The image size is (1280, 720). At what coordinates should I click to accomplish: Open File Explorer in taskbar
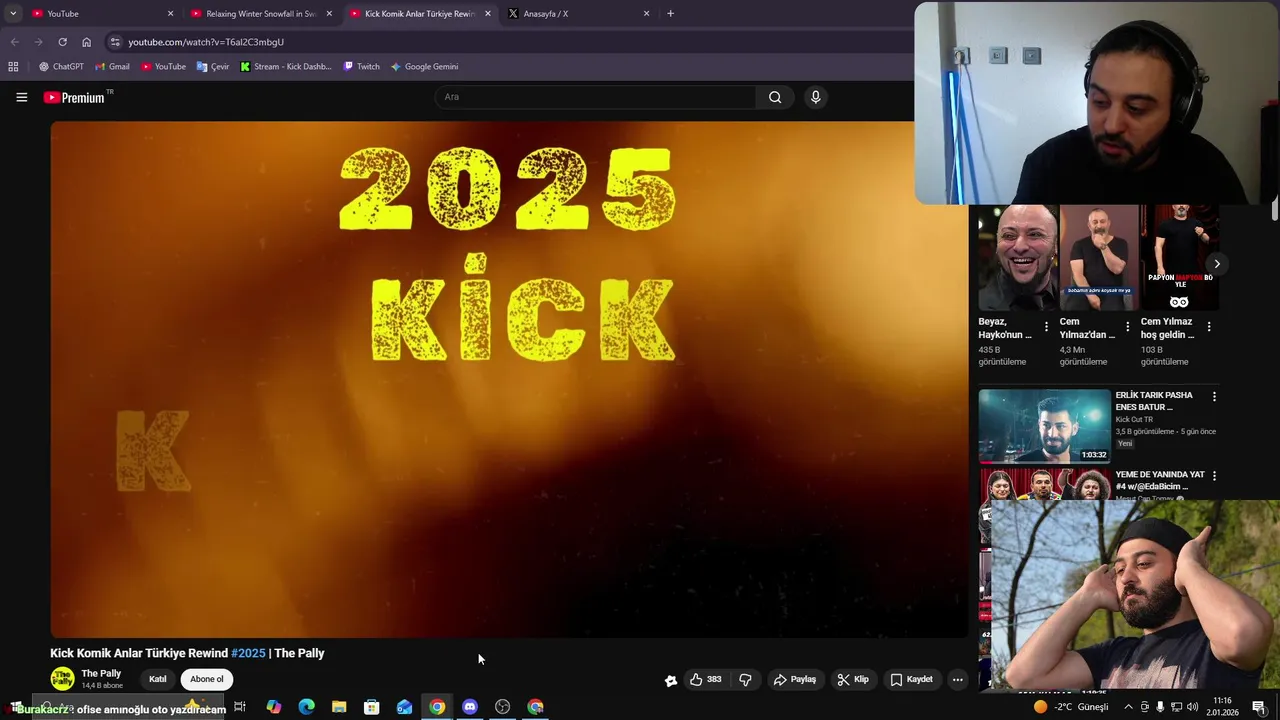339,707
